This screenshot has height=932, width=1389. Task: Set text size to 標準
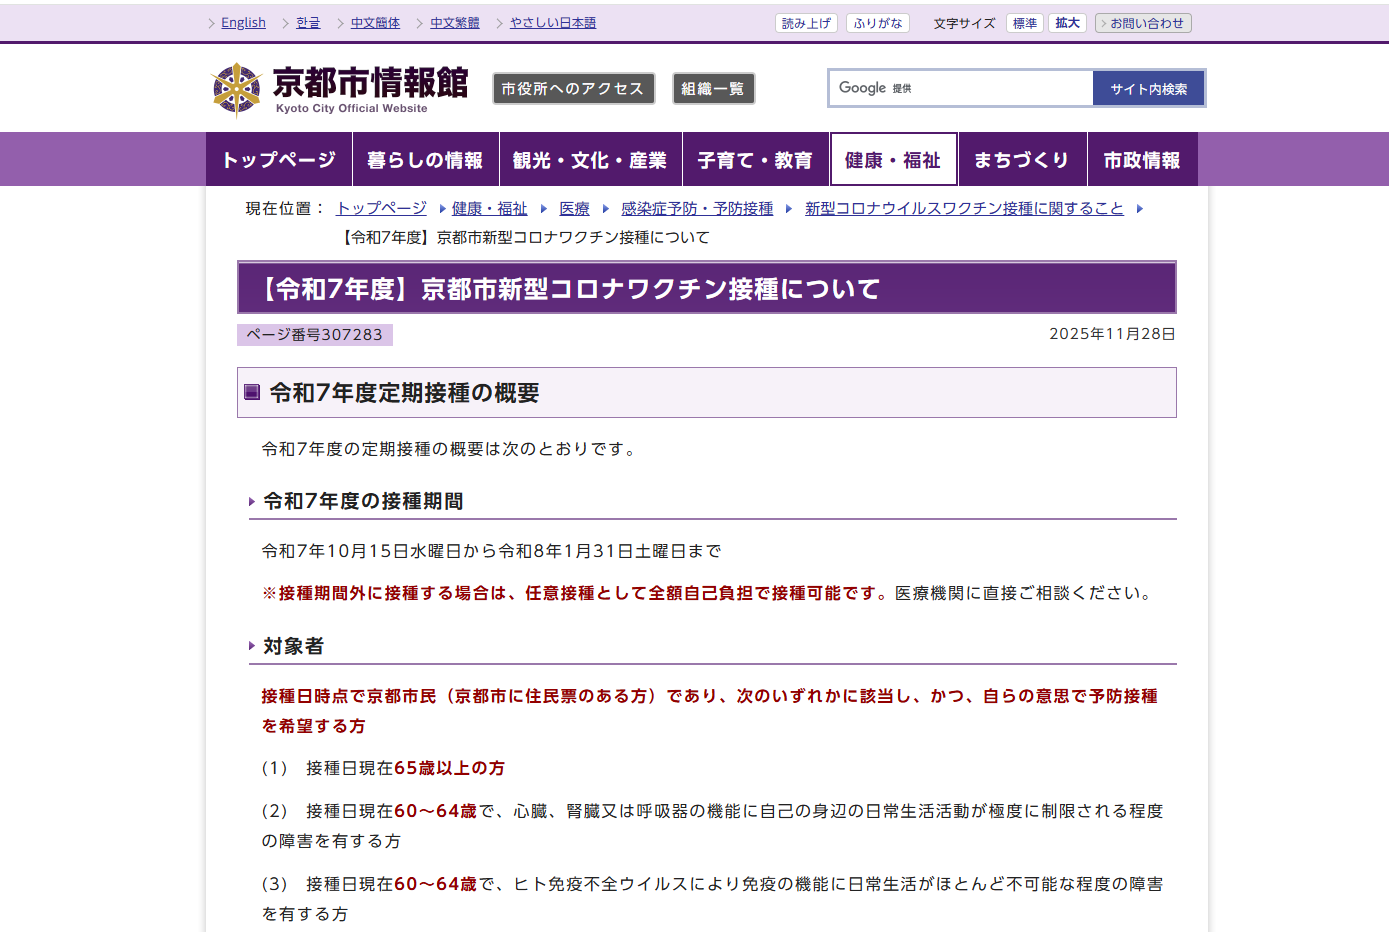[x=1024, y=23]
